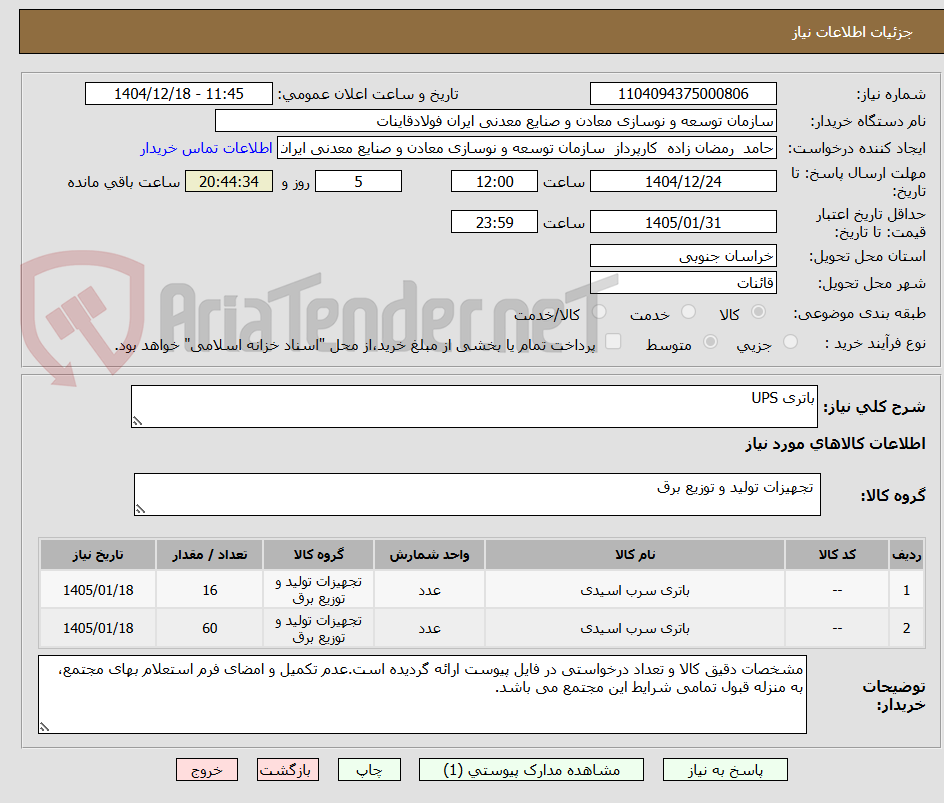Click the گروه کالا table column header
Viewport: 944px width, 803px height.
318,554
